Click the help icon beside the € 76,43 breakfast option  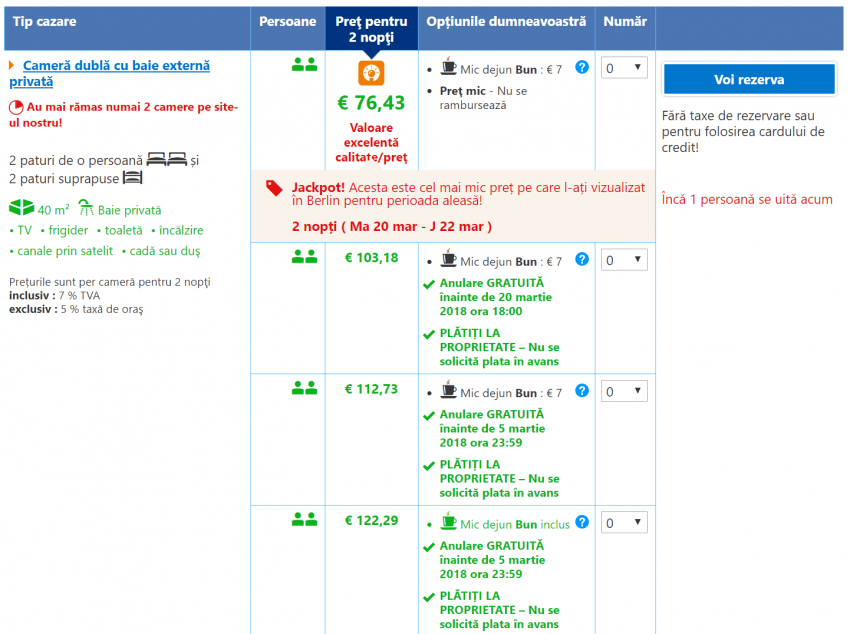point(582,68)
